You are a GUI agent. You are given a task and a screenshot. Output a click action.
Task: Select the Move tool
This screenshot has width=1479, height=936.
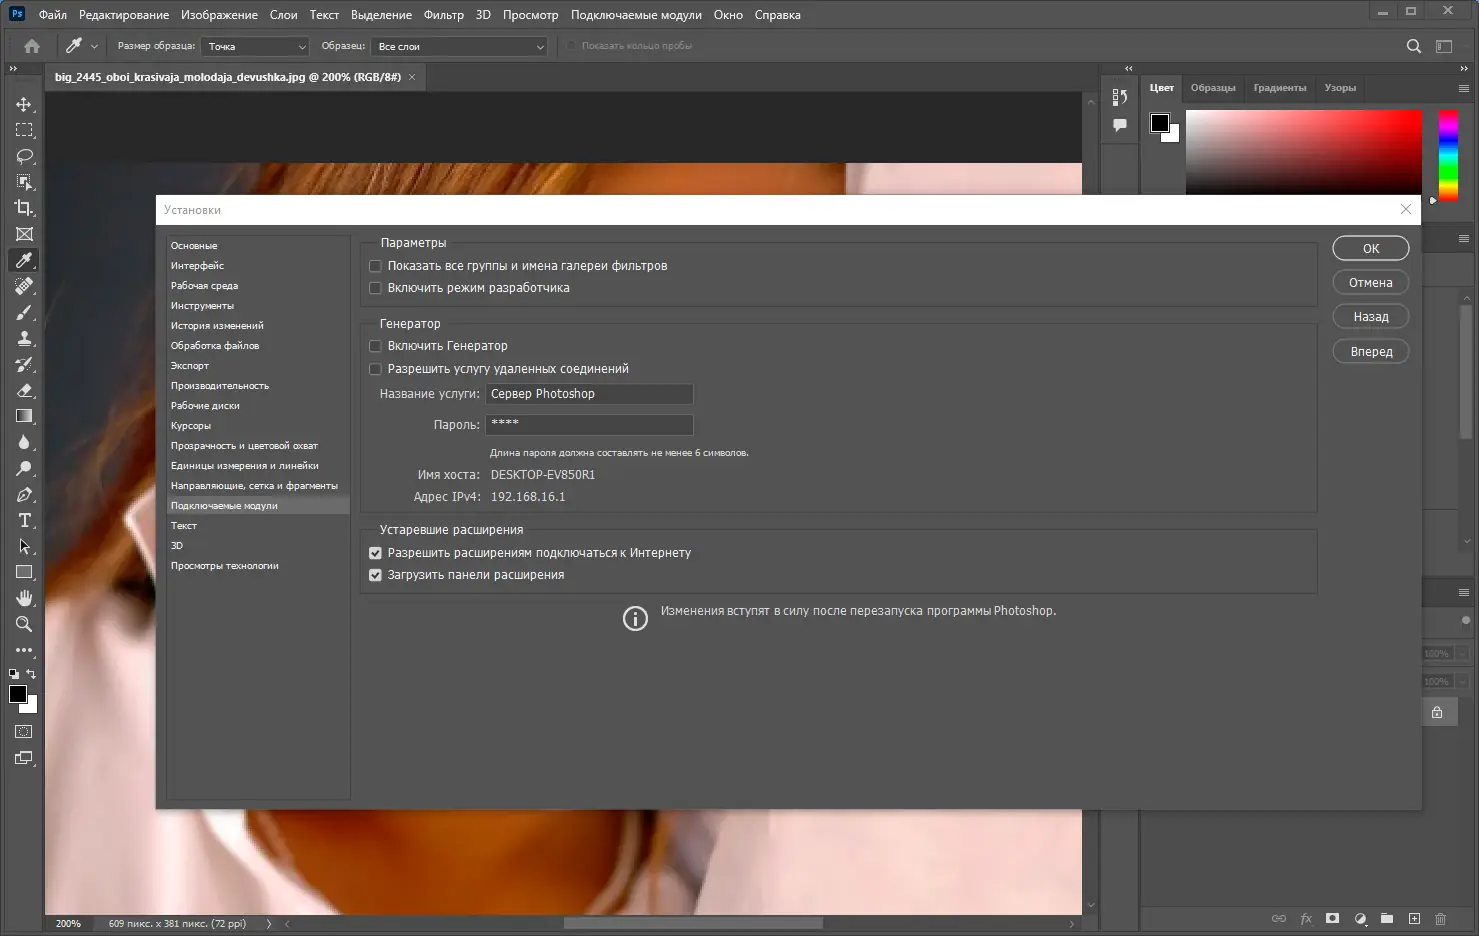24,104
